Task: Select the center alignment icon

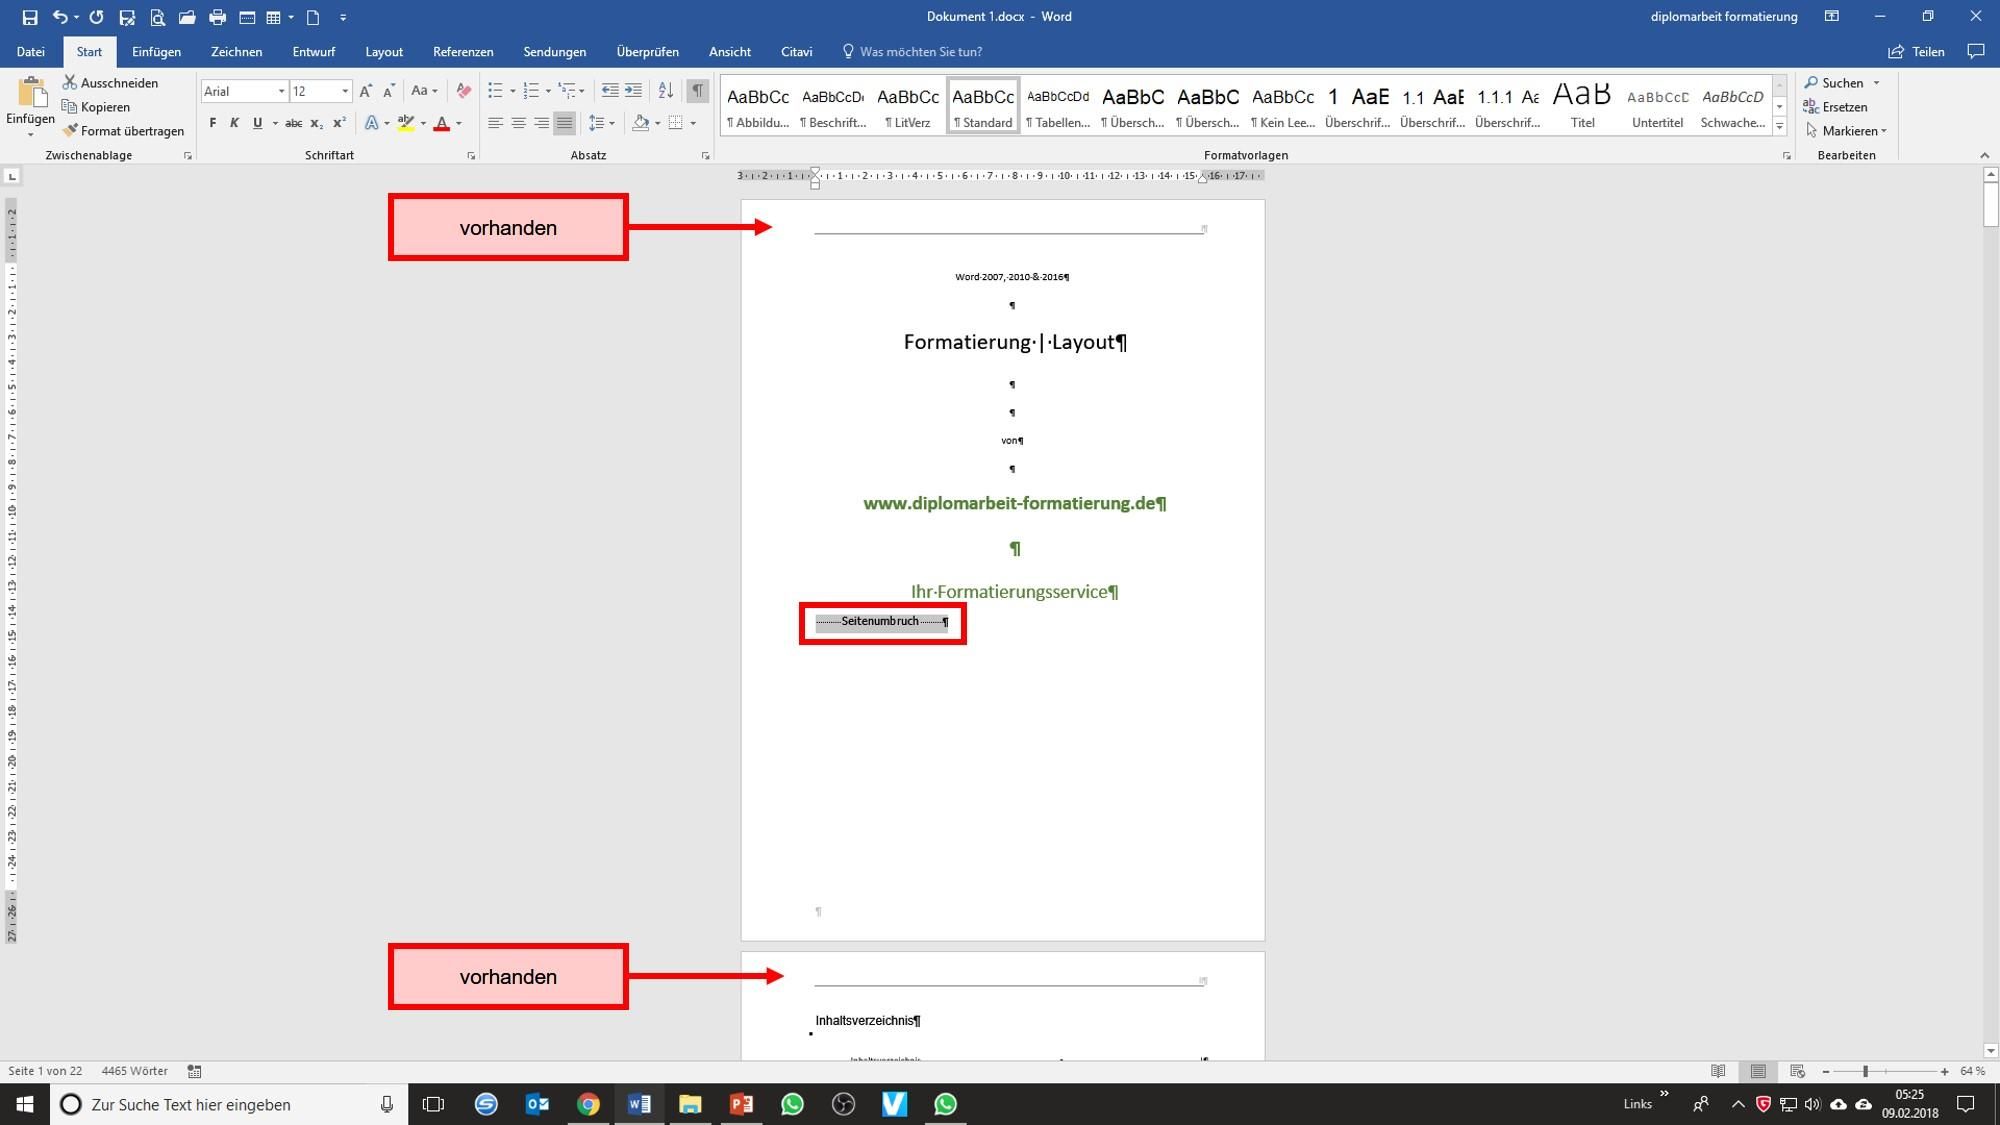Action: 518,123
